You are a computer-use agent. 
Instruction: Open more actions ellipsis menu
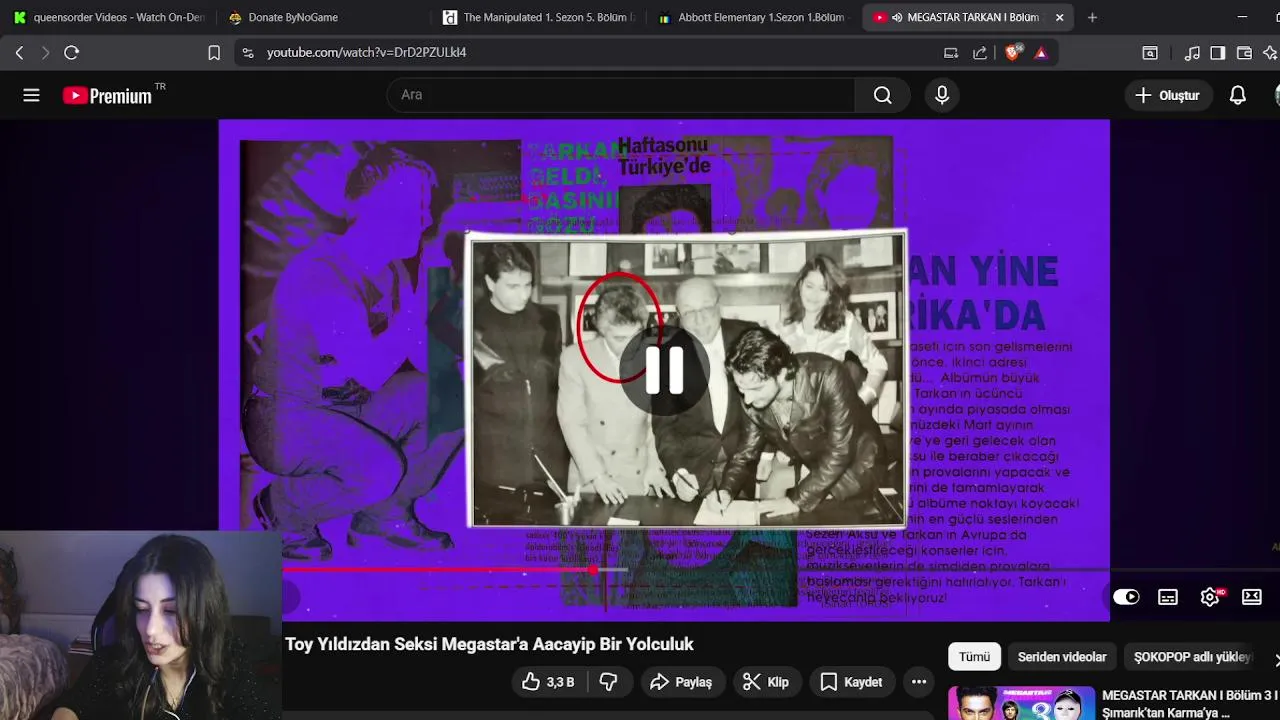pos(919,682)
